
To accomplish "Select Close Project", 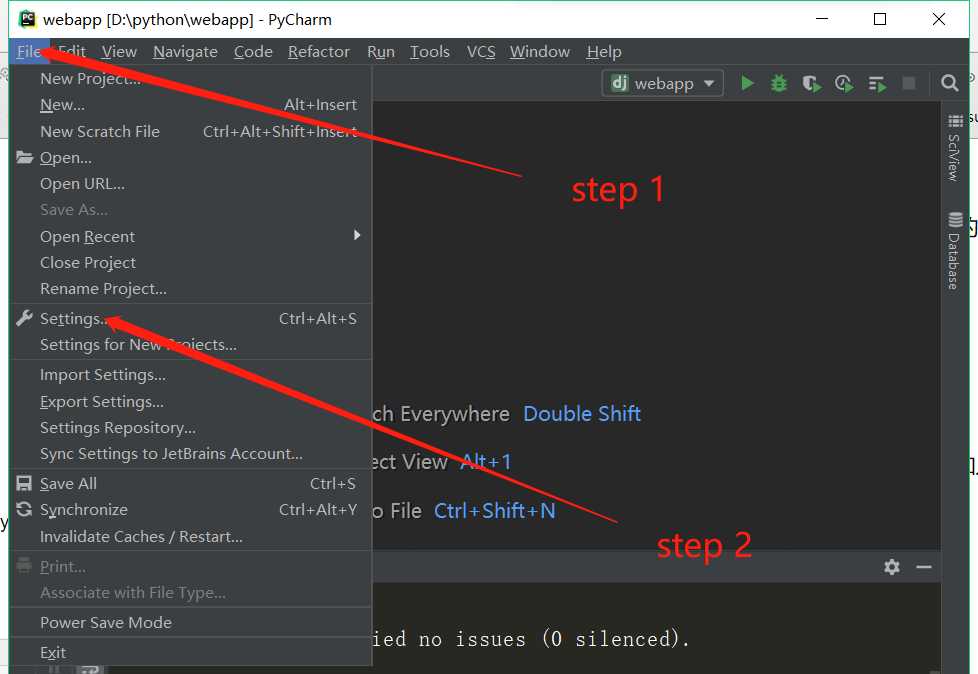I will (191, 262).
